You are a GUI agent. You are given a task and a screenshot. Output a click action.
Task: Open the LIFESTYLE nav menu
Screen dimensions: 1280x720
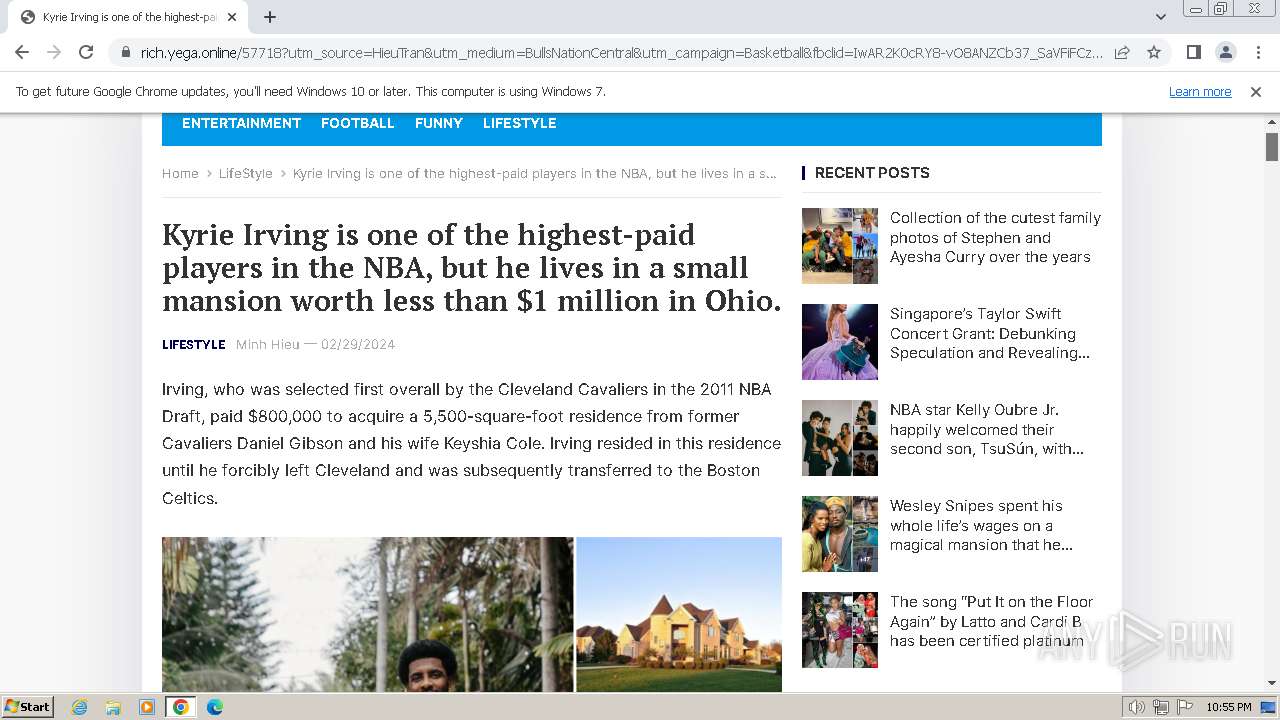coord(520,123)
